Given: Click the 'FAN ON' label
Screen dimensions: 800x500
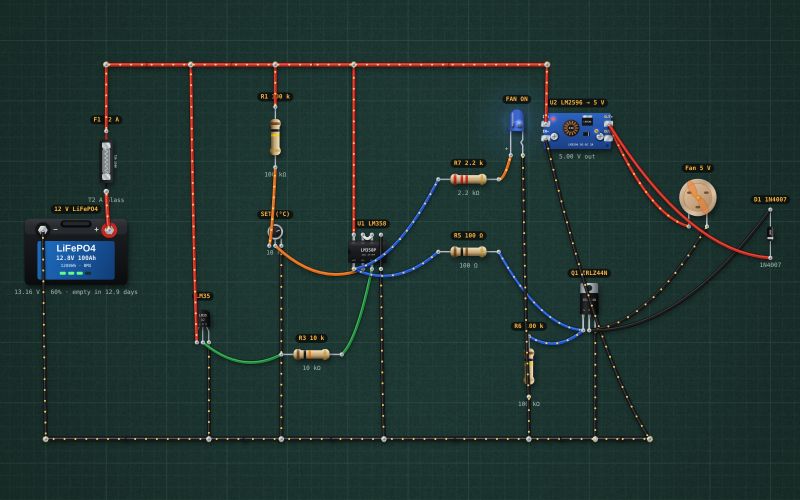Looking at the screenshot, I should pyautogui.click(x=517, y=99).
